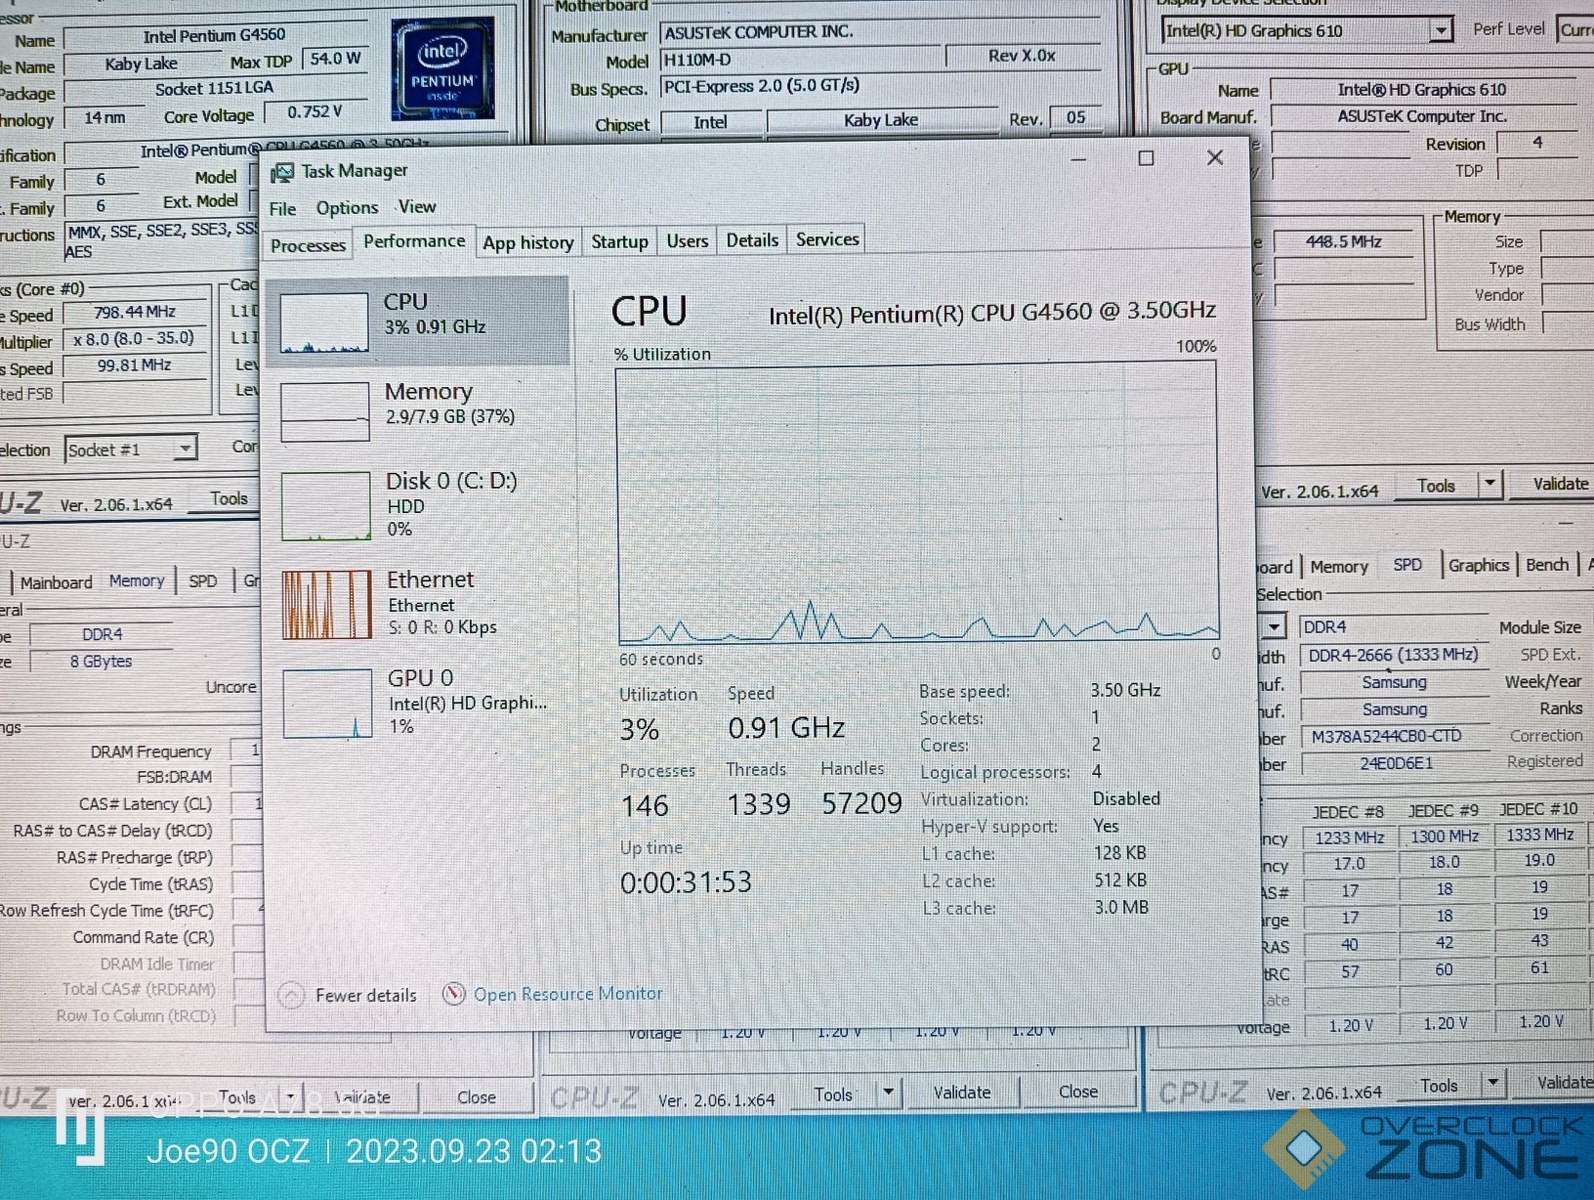Viewport: 1594px width, 1200px height.
Task: Switch to the Performance tab
Action: click(x=414, y=241)
